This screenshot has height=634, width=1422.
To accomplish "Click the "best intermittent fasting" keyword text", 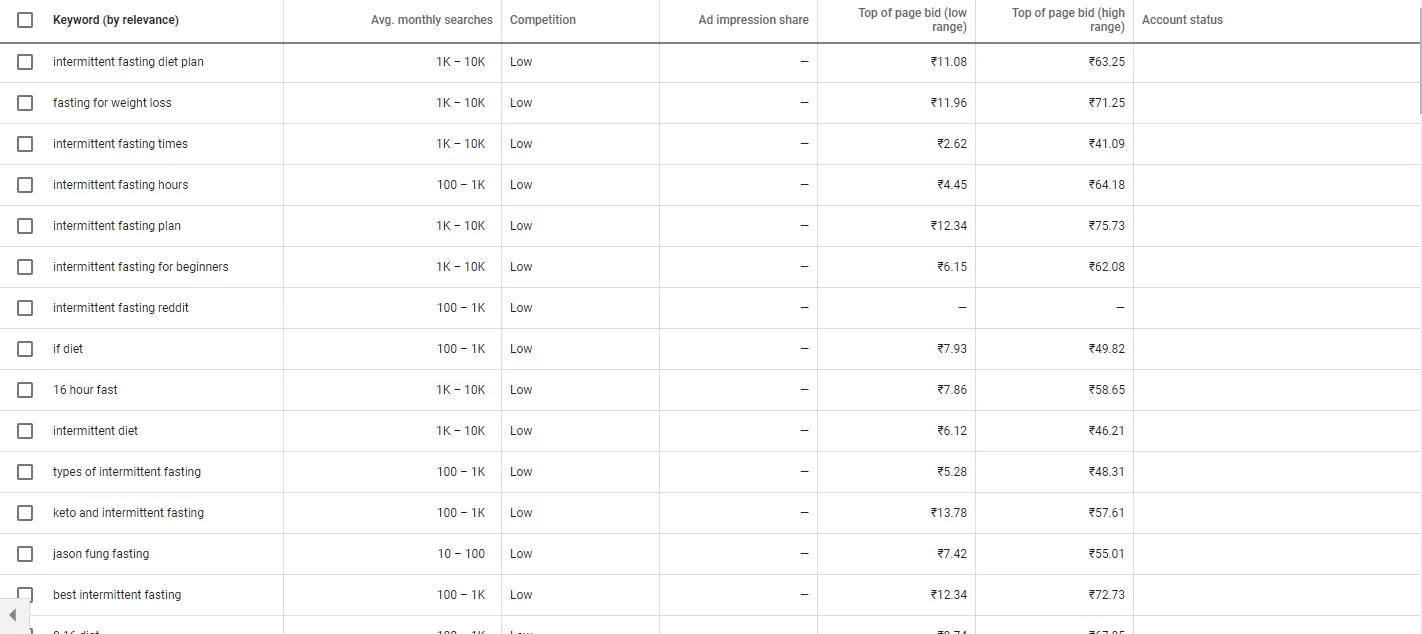I will point(117,595).
